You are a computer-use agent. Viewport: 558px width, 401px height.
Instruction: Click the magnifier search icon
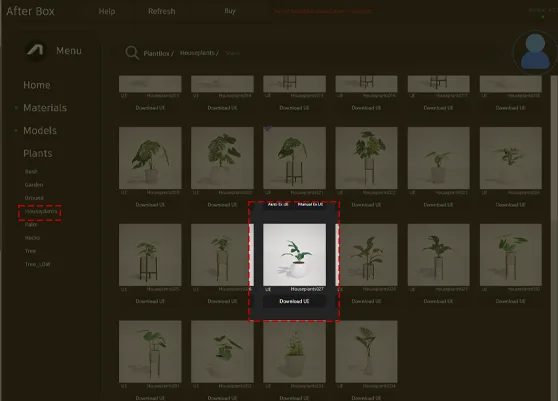point(132,53)
